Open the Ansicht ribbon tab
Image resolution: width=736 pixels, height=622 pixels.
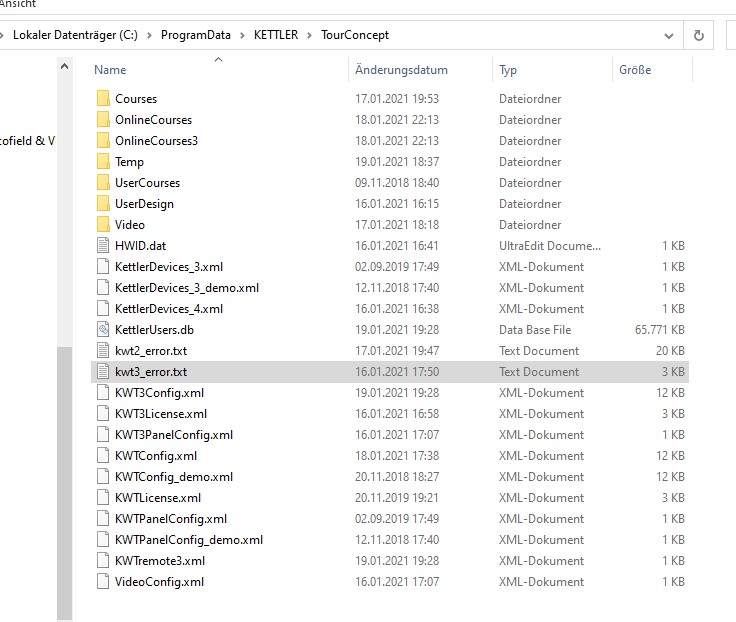coord(18,4)
